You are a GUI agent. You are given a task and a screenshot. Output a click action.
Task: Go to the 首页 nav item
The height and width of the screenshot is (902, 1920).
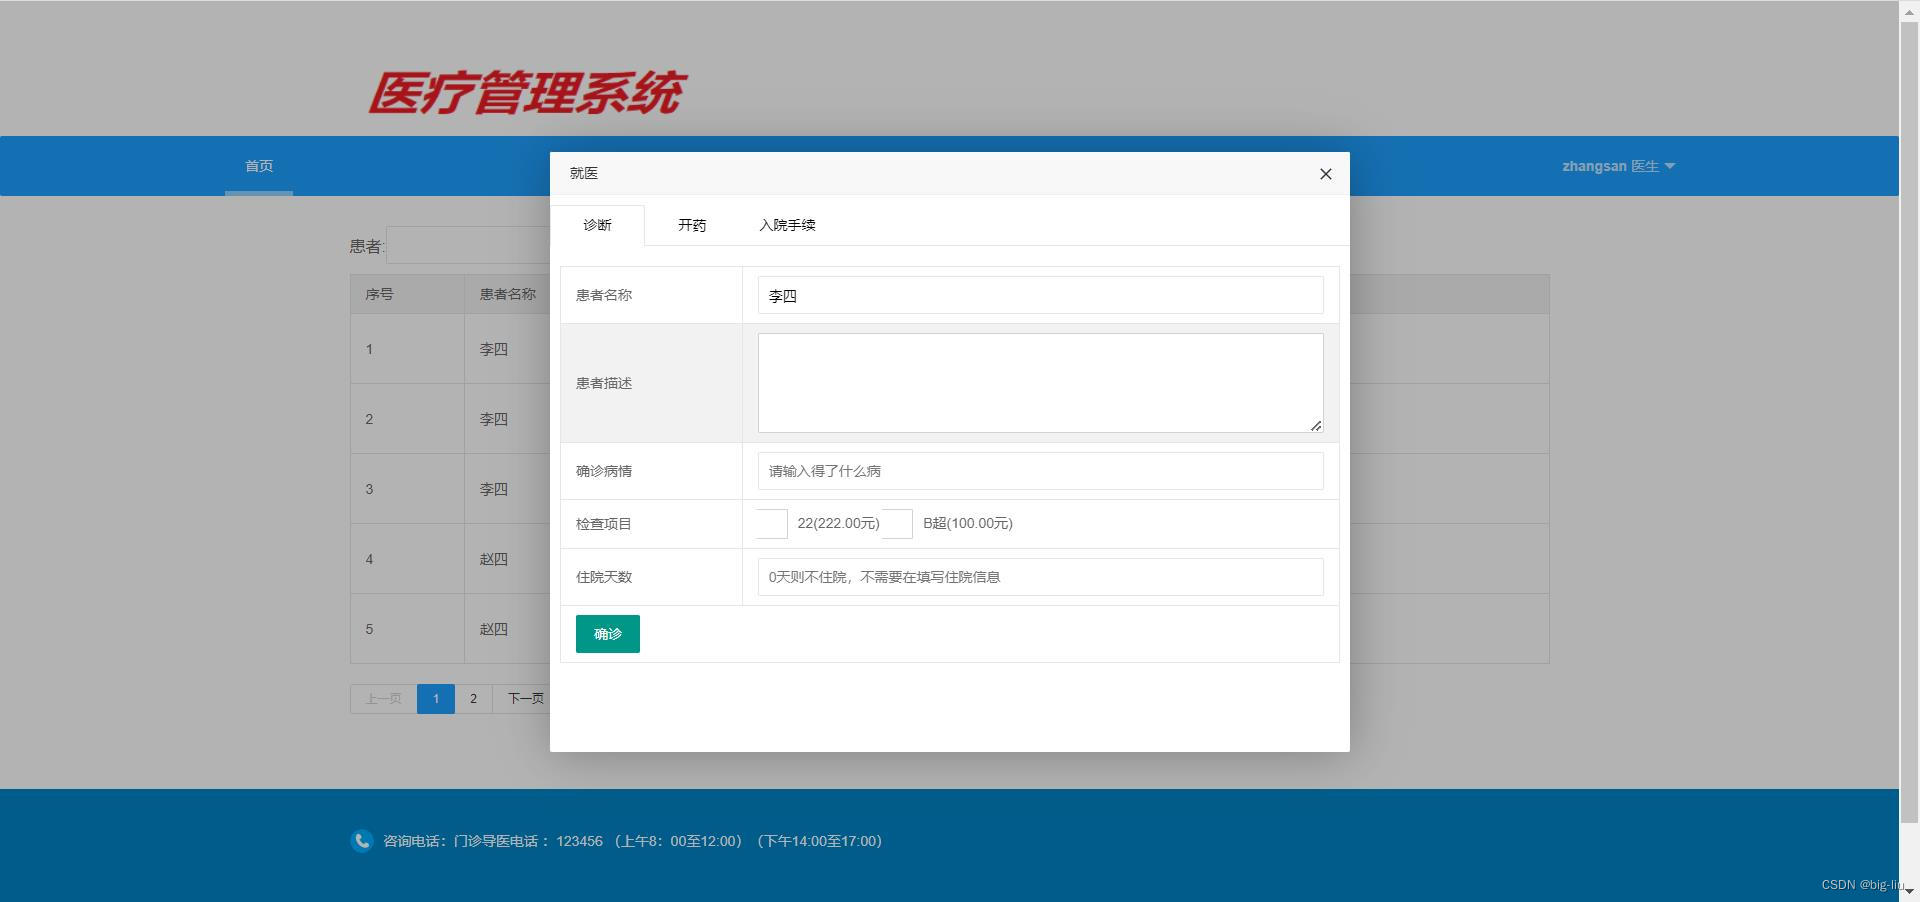click(259, 166)
